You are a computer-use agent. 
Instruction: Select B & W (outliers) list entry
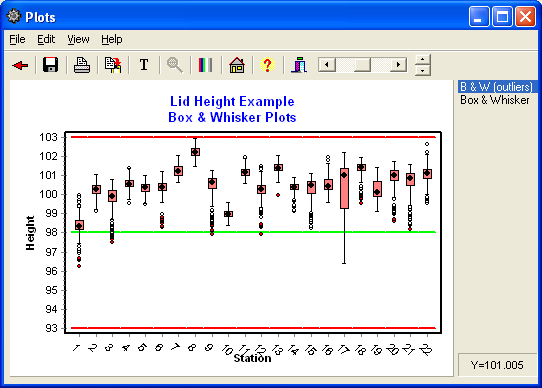pyautogui.click(x=496, y=87)
